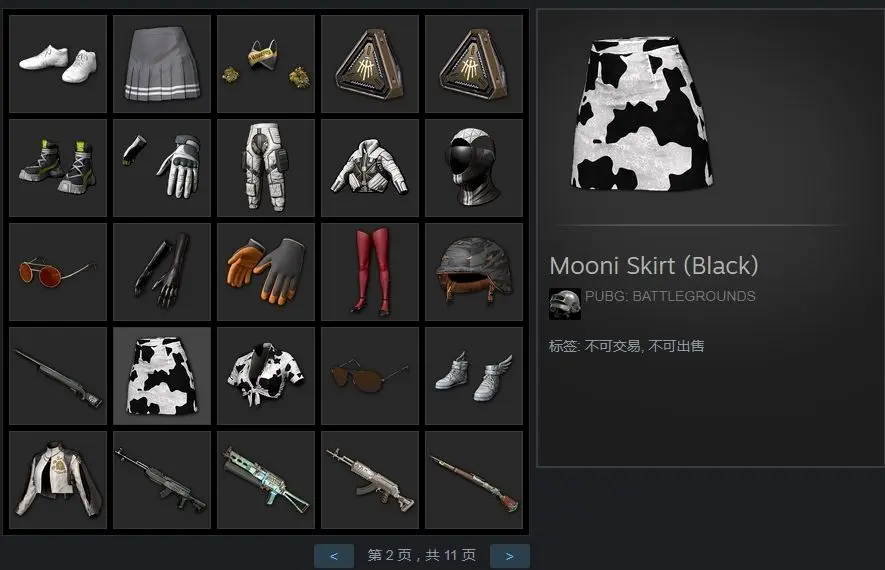Screen dimensions: 885x570
Task: Open the PUBG: BATTLEGROUNDS game link
Action: [x=670, y=296]
